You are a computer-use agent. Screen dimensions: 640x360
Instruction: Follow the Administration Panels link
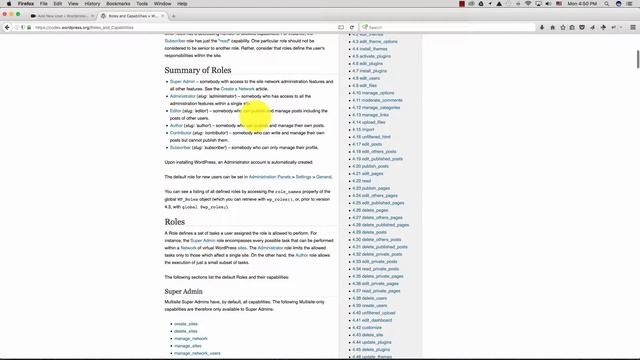coord(270,177)
